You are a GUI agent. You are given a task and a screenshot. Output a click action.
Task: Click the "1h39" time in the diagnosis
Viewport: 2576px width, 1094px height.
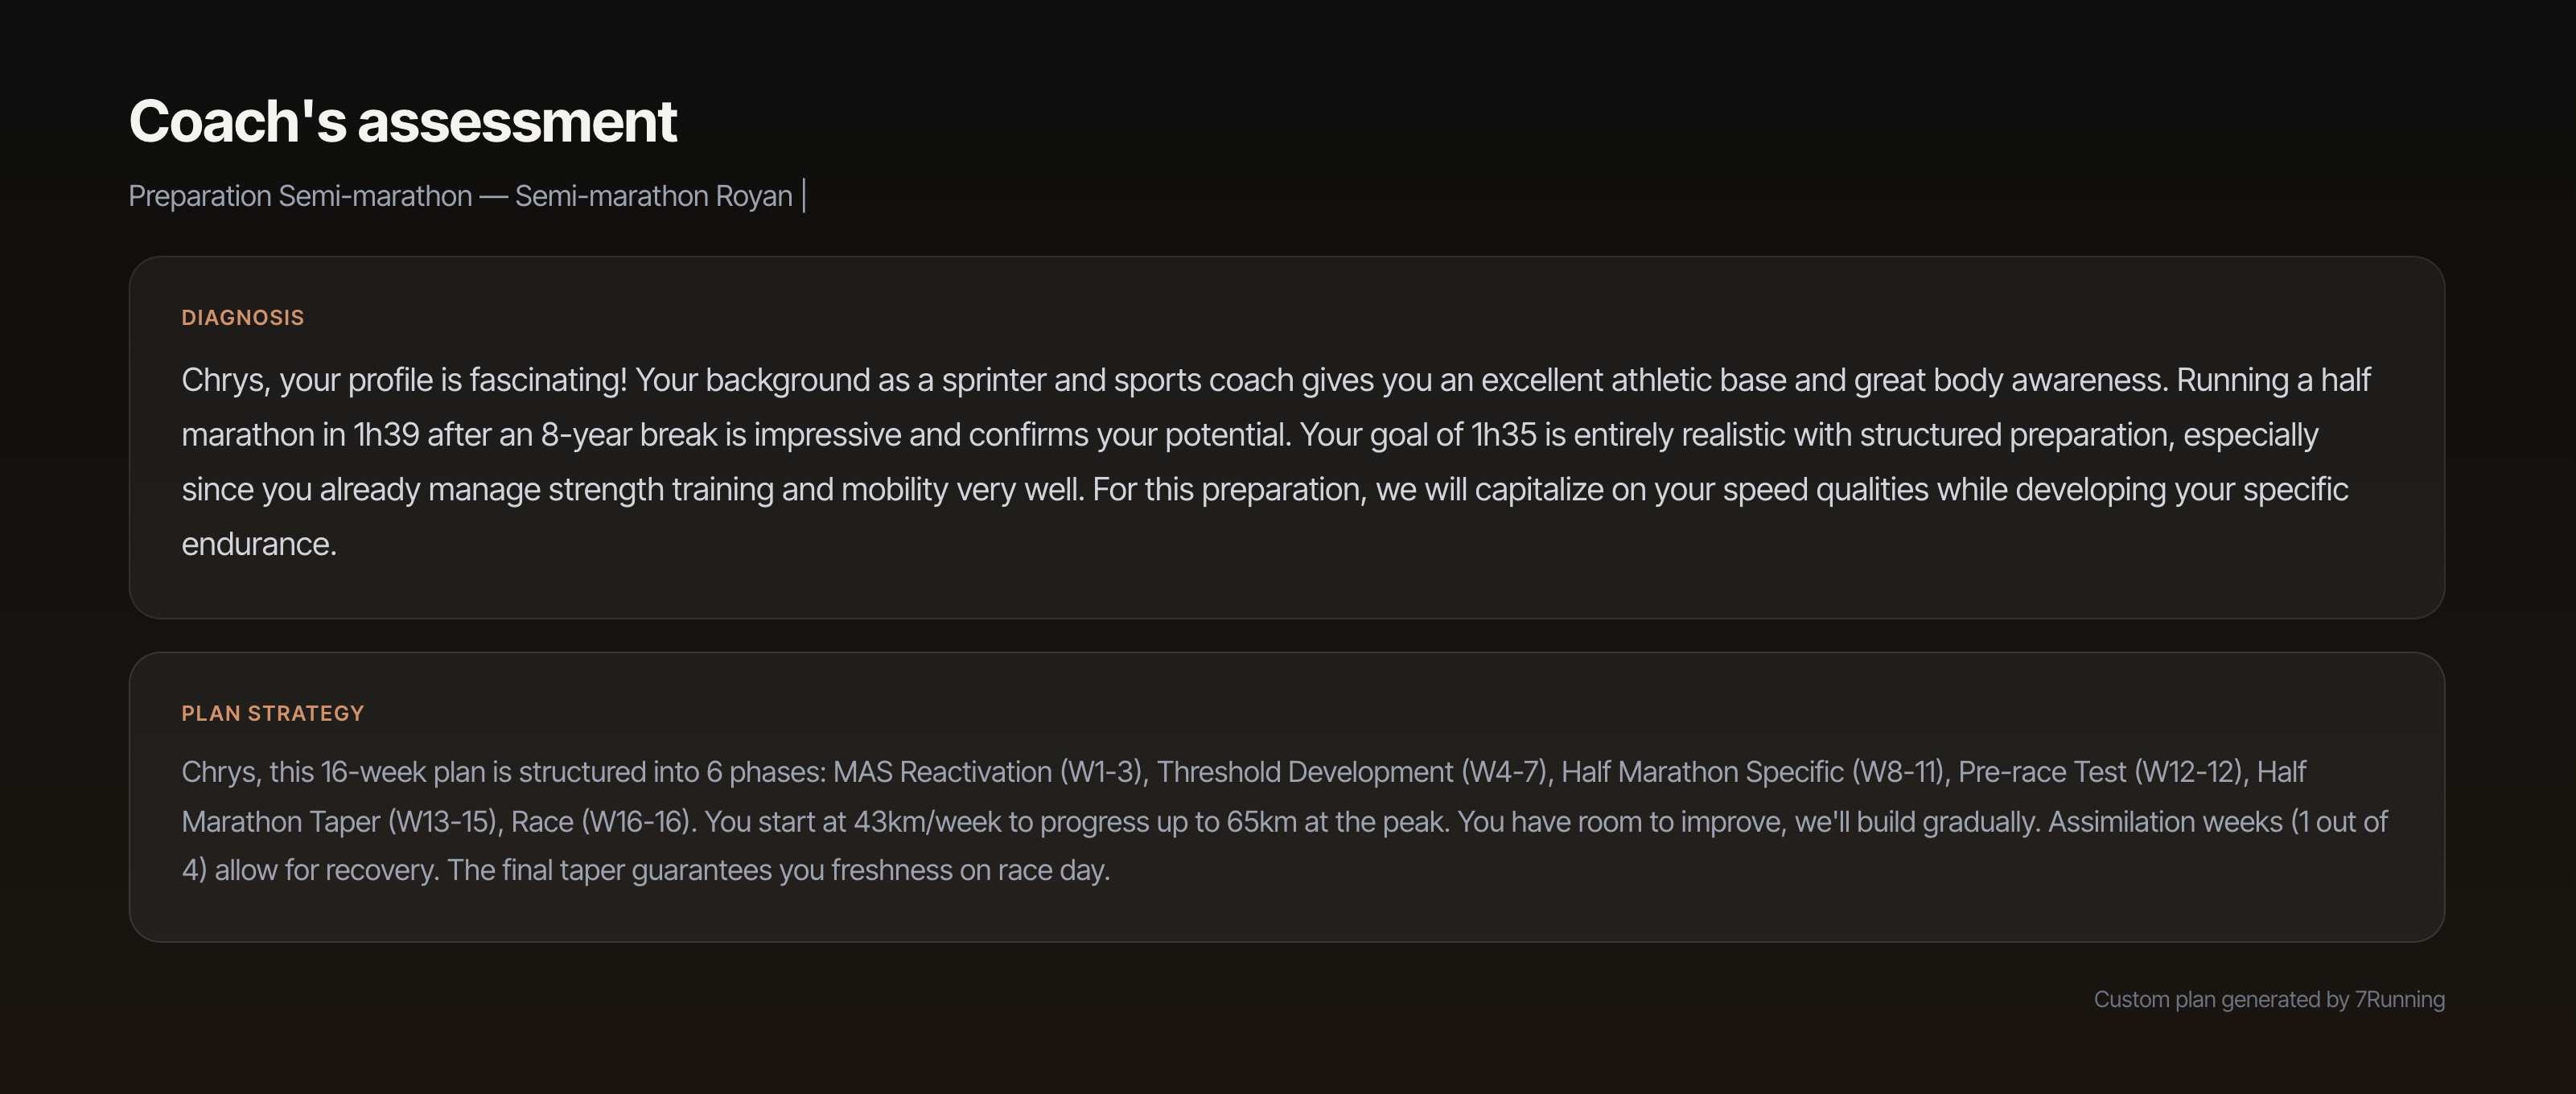pyautogui.click(x=386, y=435)
